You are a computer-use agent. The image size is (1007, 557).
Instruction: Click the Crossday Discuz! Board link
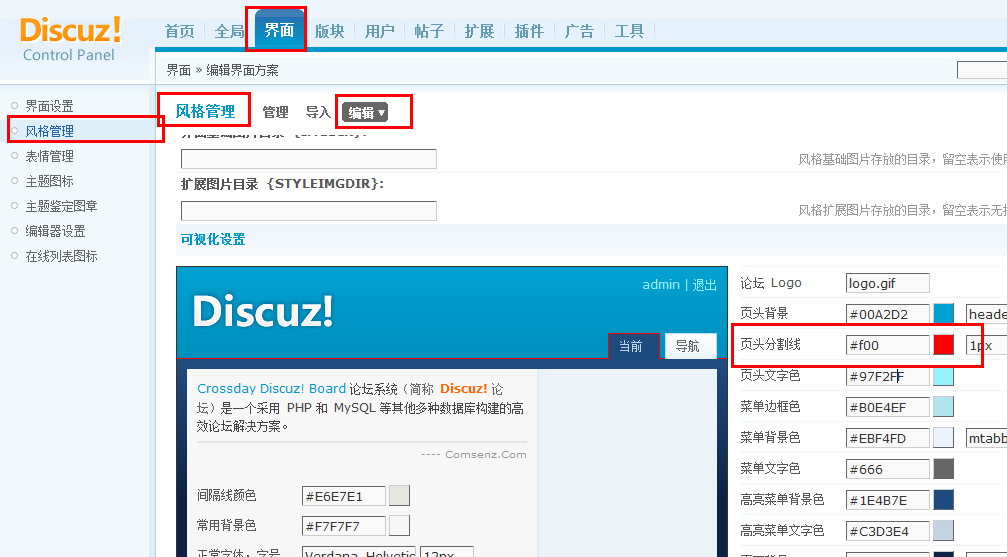[272, 389]
